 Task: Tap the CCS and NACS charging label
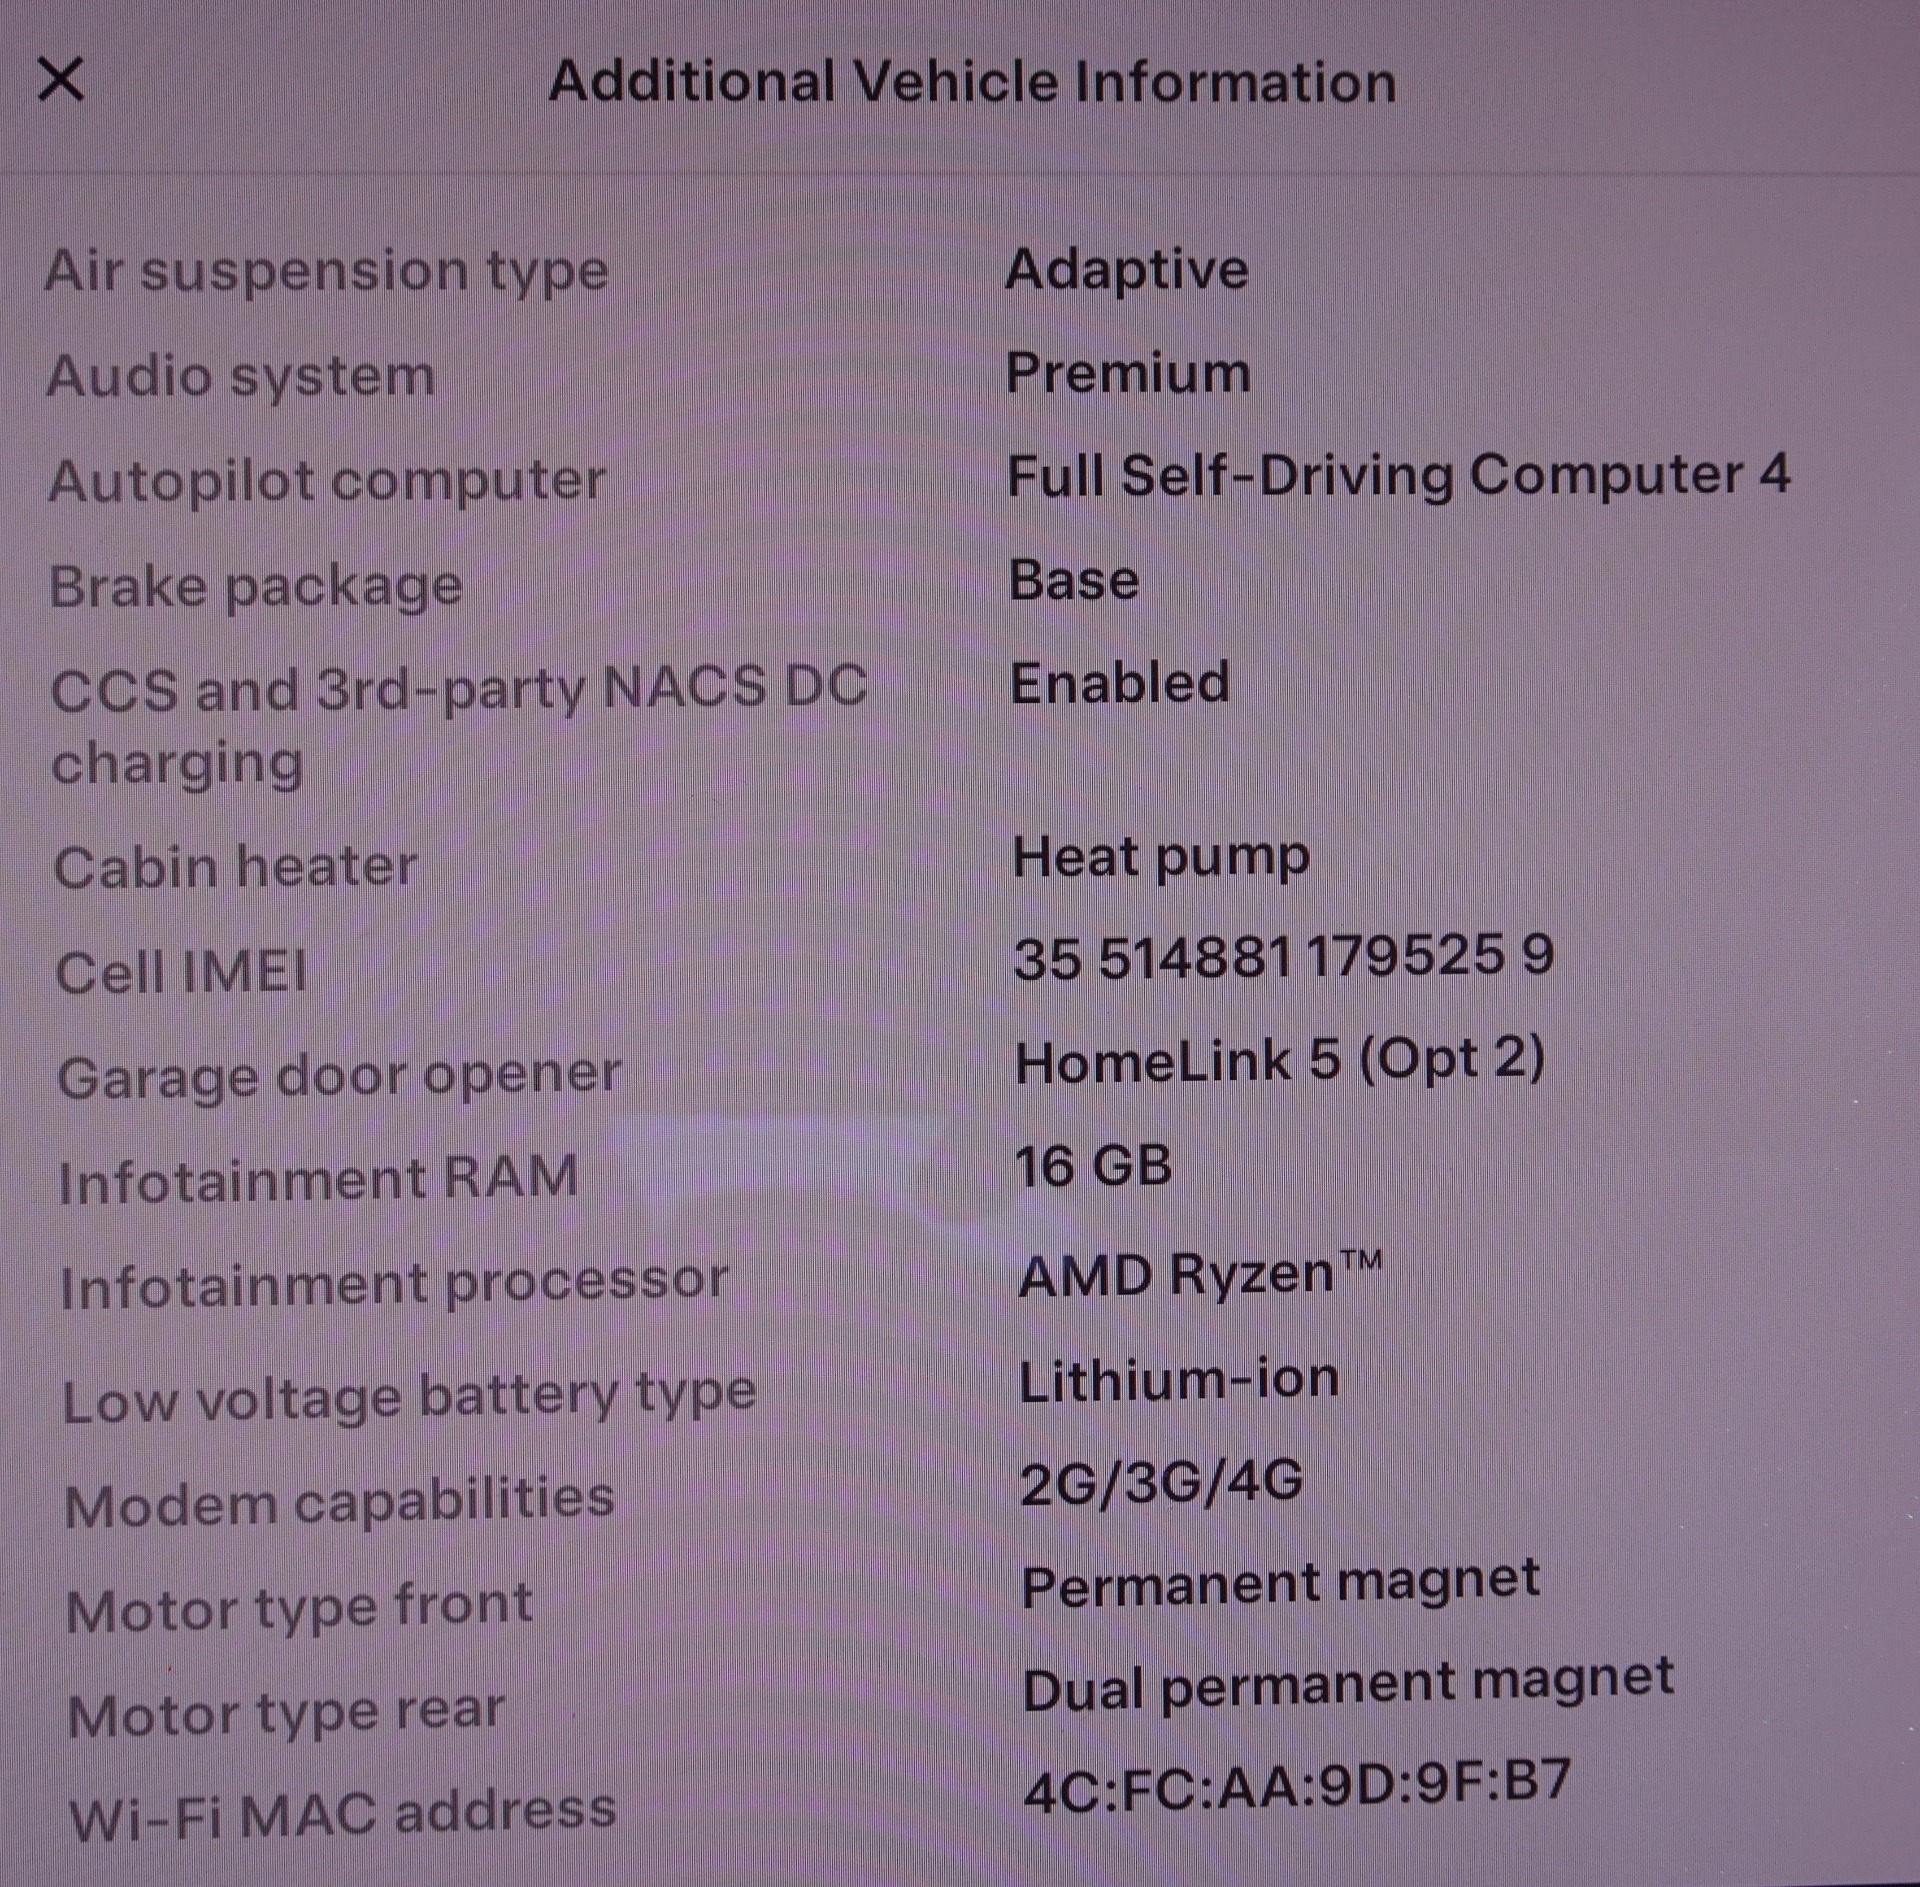[x=459, y=726]
